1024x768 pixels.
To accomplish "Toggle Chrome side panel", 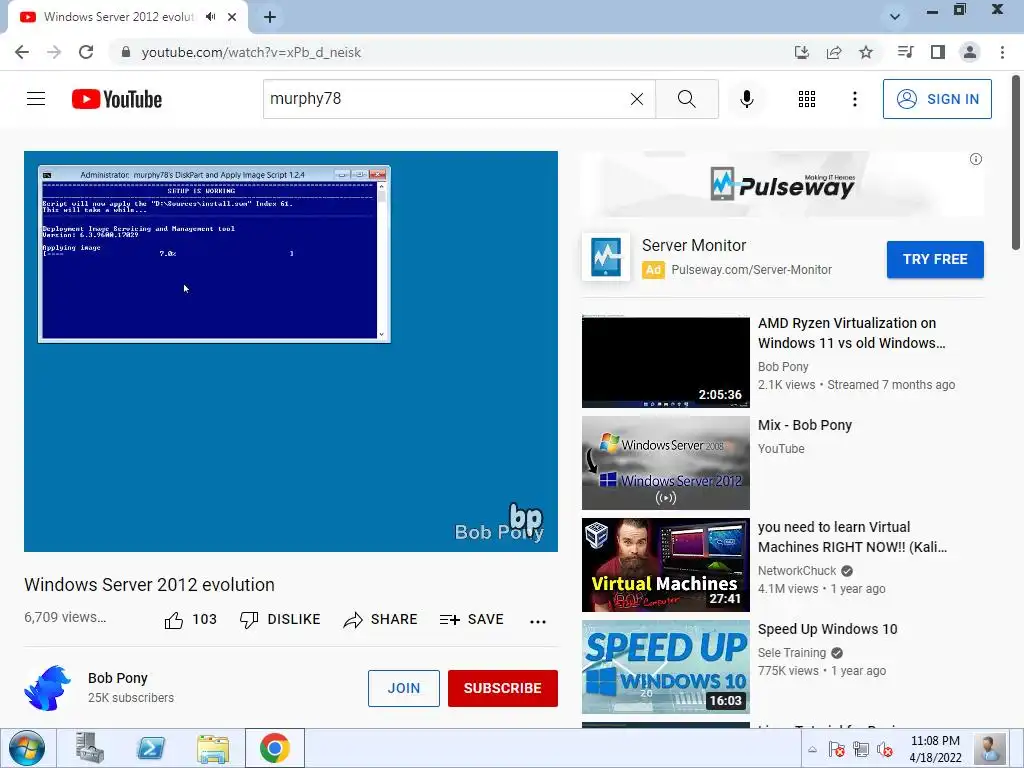I will point(938,52).
